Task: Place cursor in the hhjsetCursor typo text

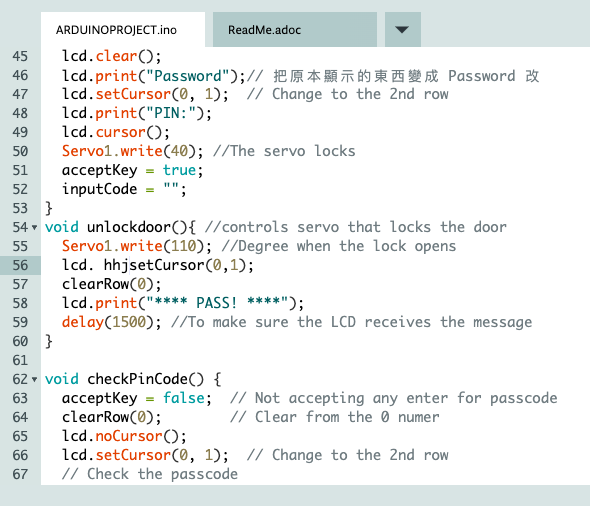Action: [154, 265]
